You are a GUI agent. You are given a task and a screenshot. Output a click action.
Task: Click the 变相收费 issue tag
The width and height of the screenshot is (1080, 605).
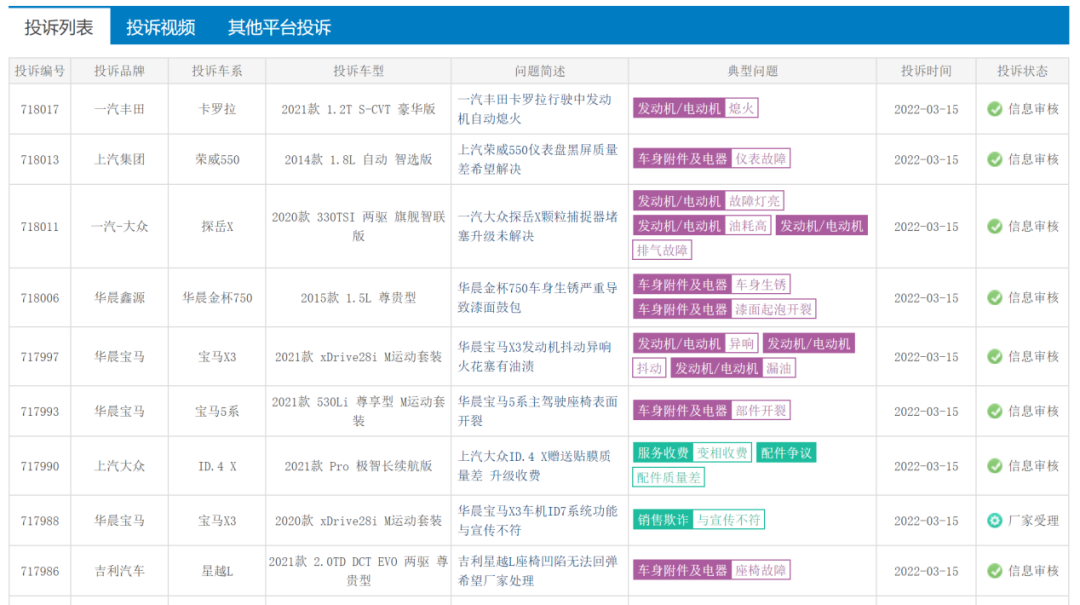pyautogui.click(x=722, y=453)
